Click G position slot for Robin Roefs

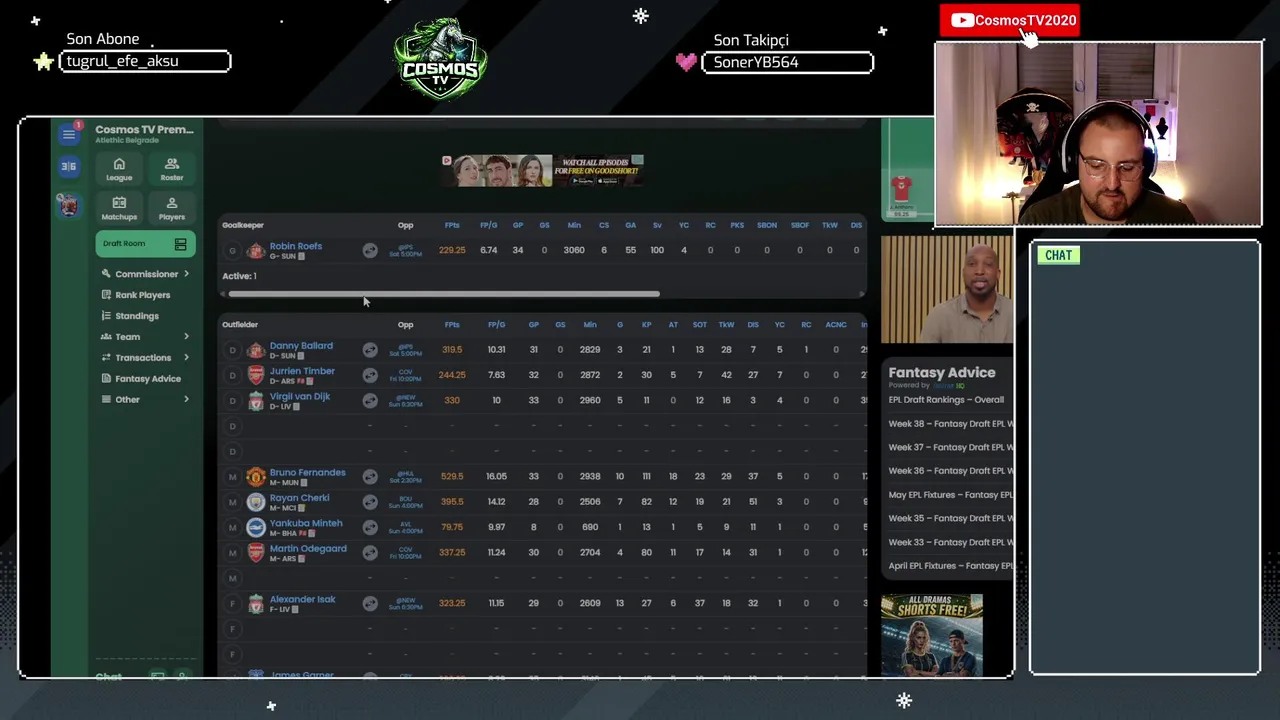click(232, 251)
